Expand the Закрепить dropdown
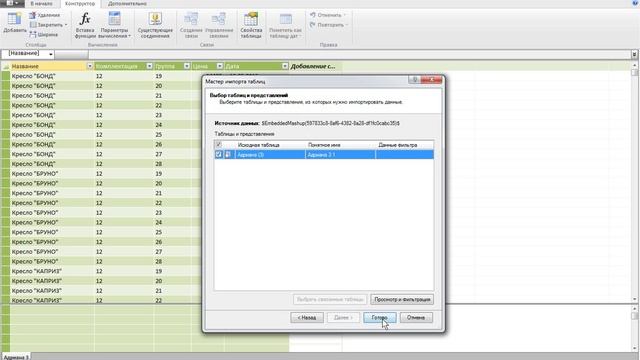Image resolution: width=640 pixels, height=360 pixels. (66, 25)
